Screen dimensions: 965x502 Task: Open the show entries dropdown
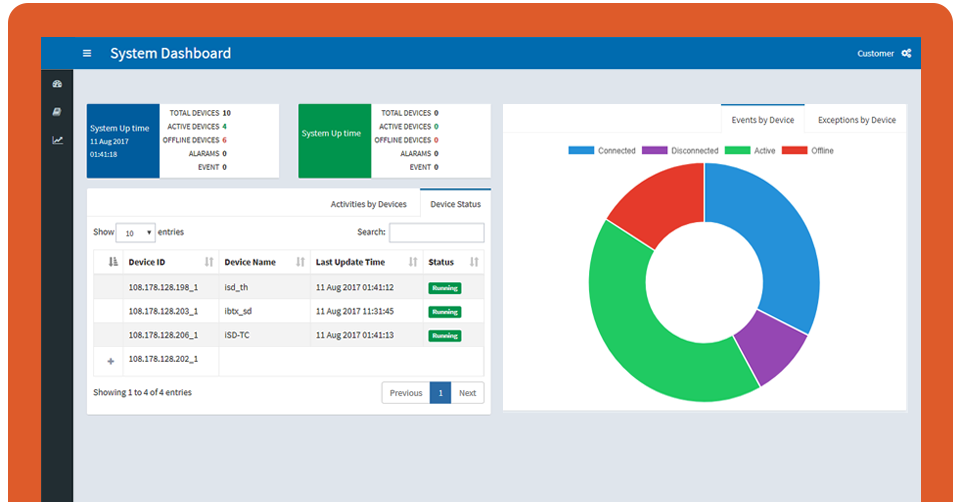(136, 233)
